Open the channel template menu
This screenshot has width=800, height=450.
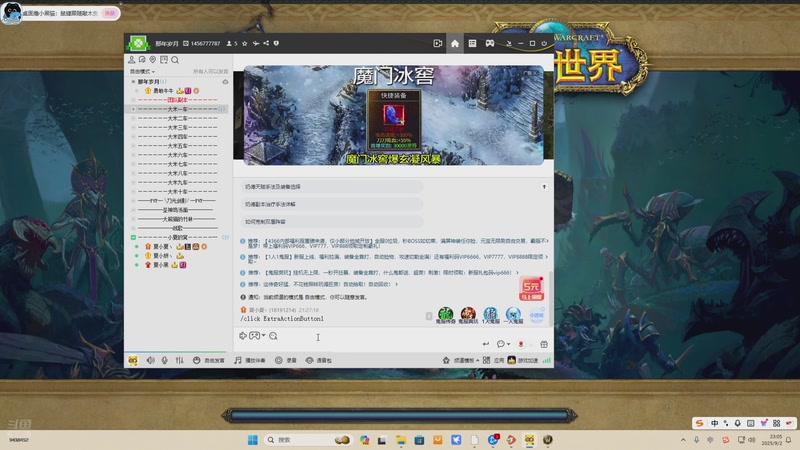click(x=461, y=360)
